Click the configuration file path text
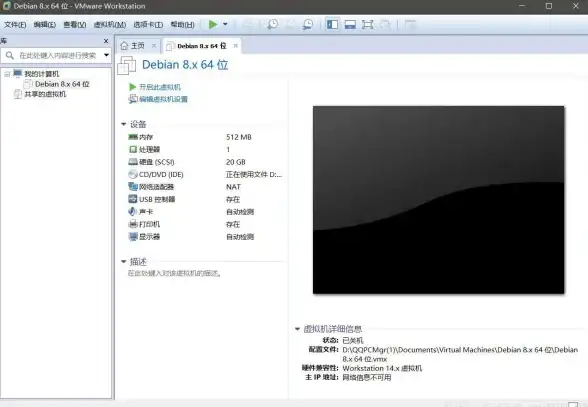This screenshot has height=407, width=588. (x=460, y=354)
